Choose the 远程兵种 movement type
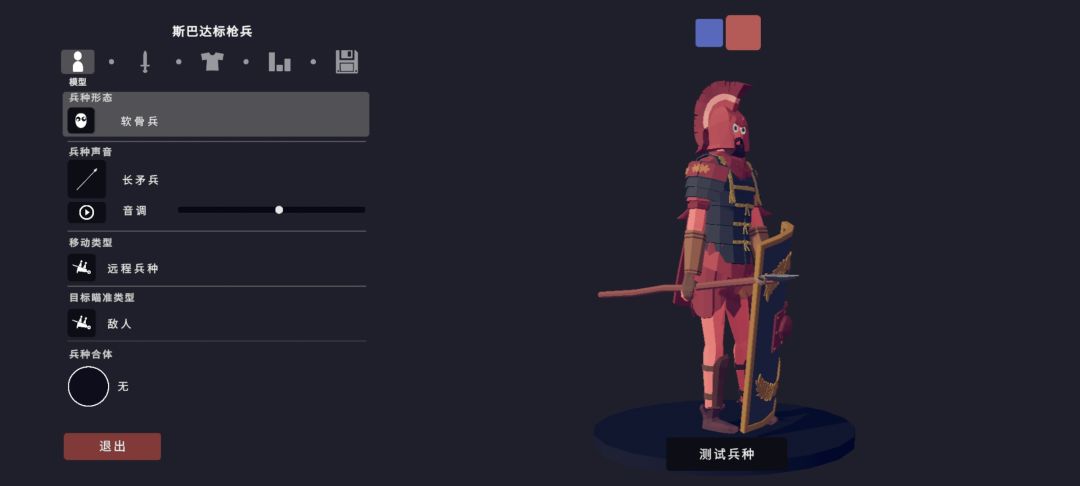This screenshot has width=1080, height=486. pos(133,268)
